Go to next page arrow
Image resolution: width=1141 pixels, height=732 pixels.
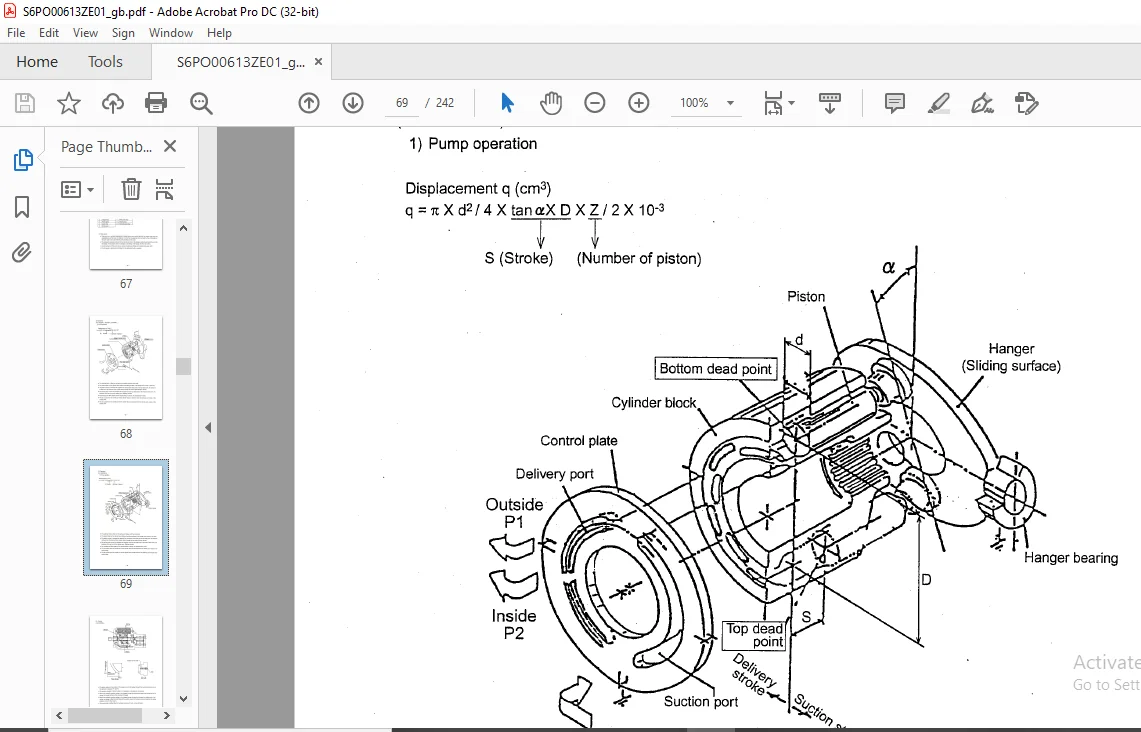pyautogui.click(x=353, y=103)
